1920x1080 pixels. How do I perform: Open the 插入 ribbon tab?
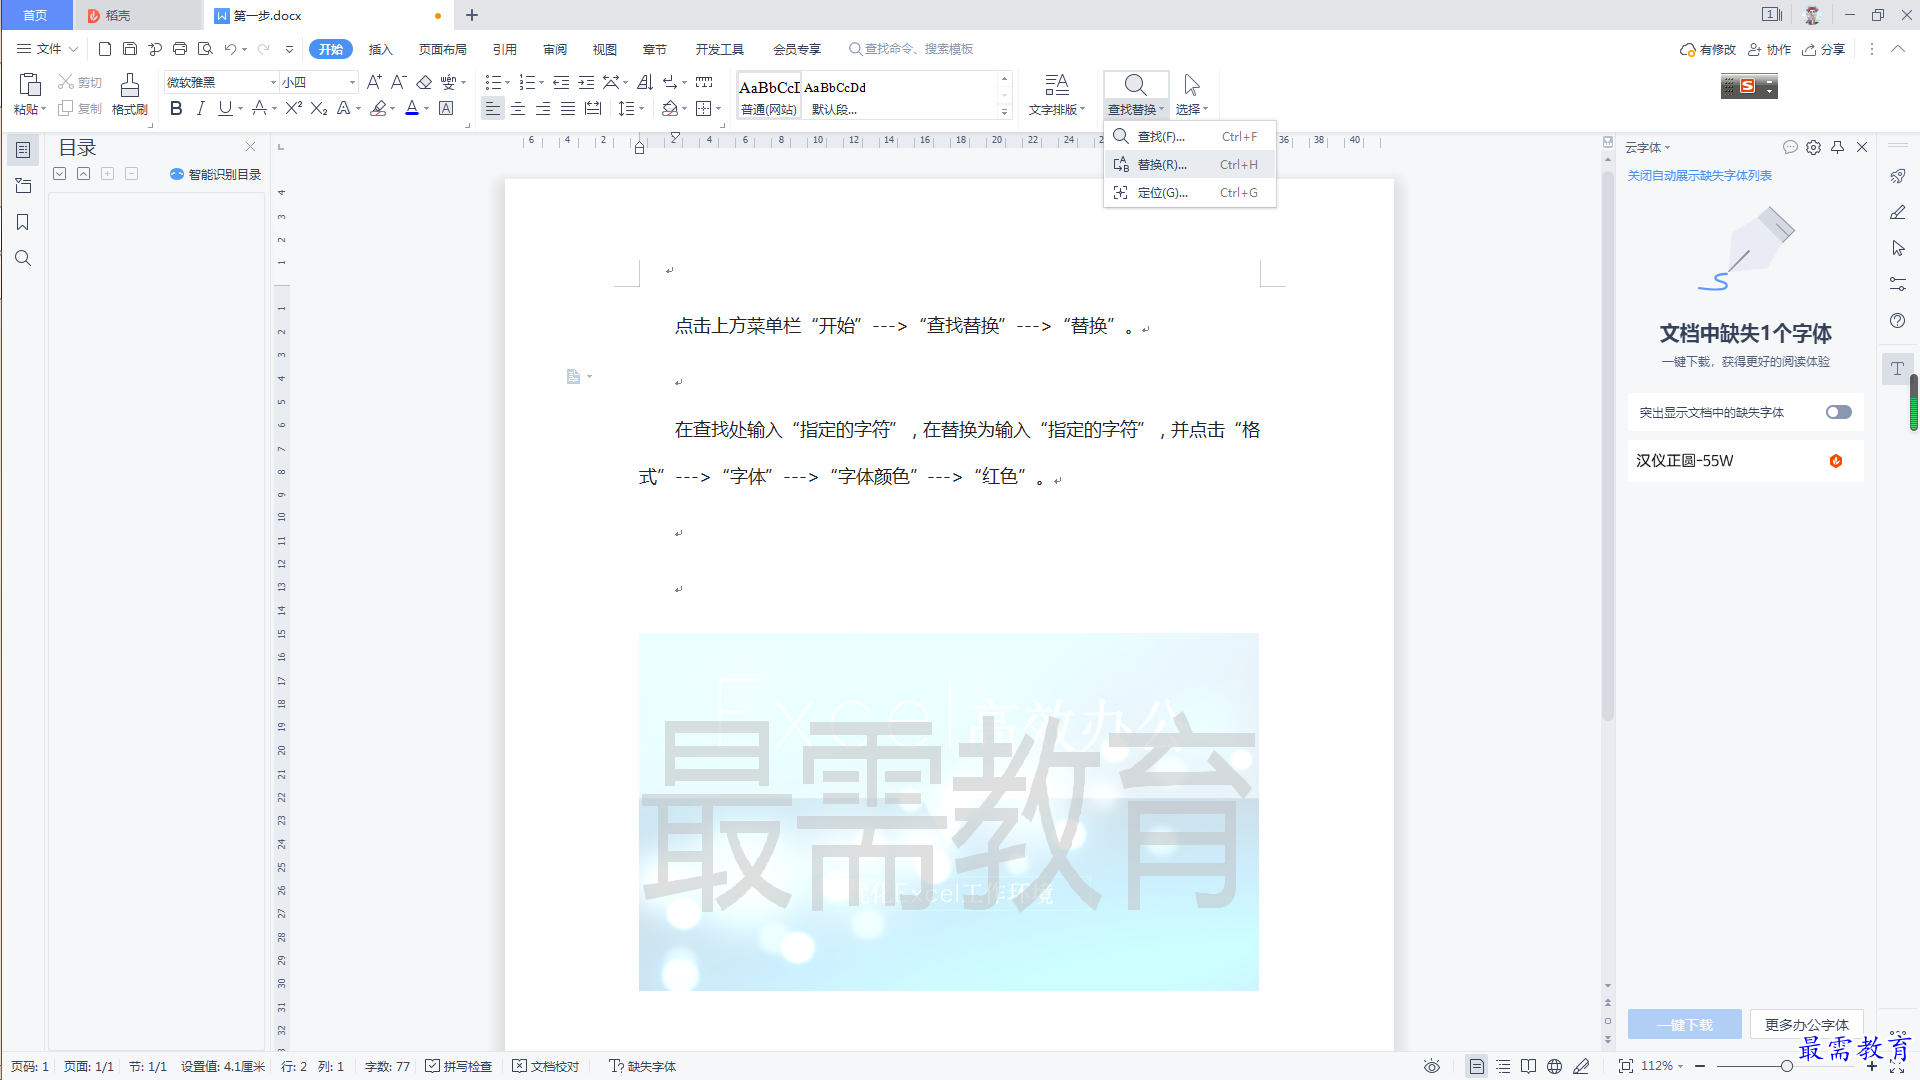pyautogui.click(x=380, y=49)
